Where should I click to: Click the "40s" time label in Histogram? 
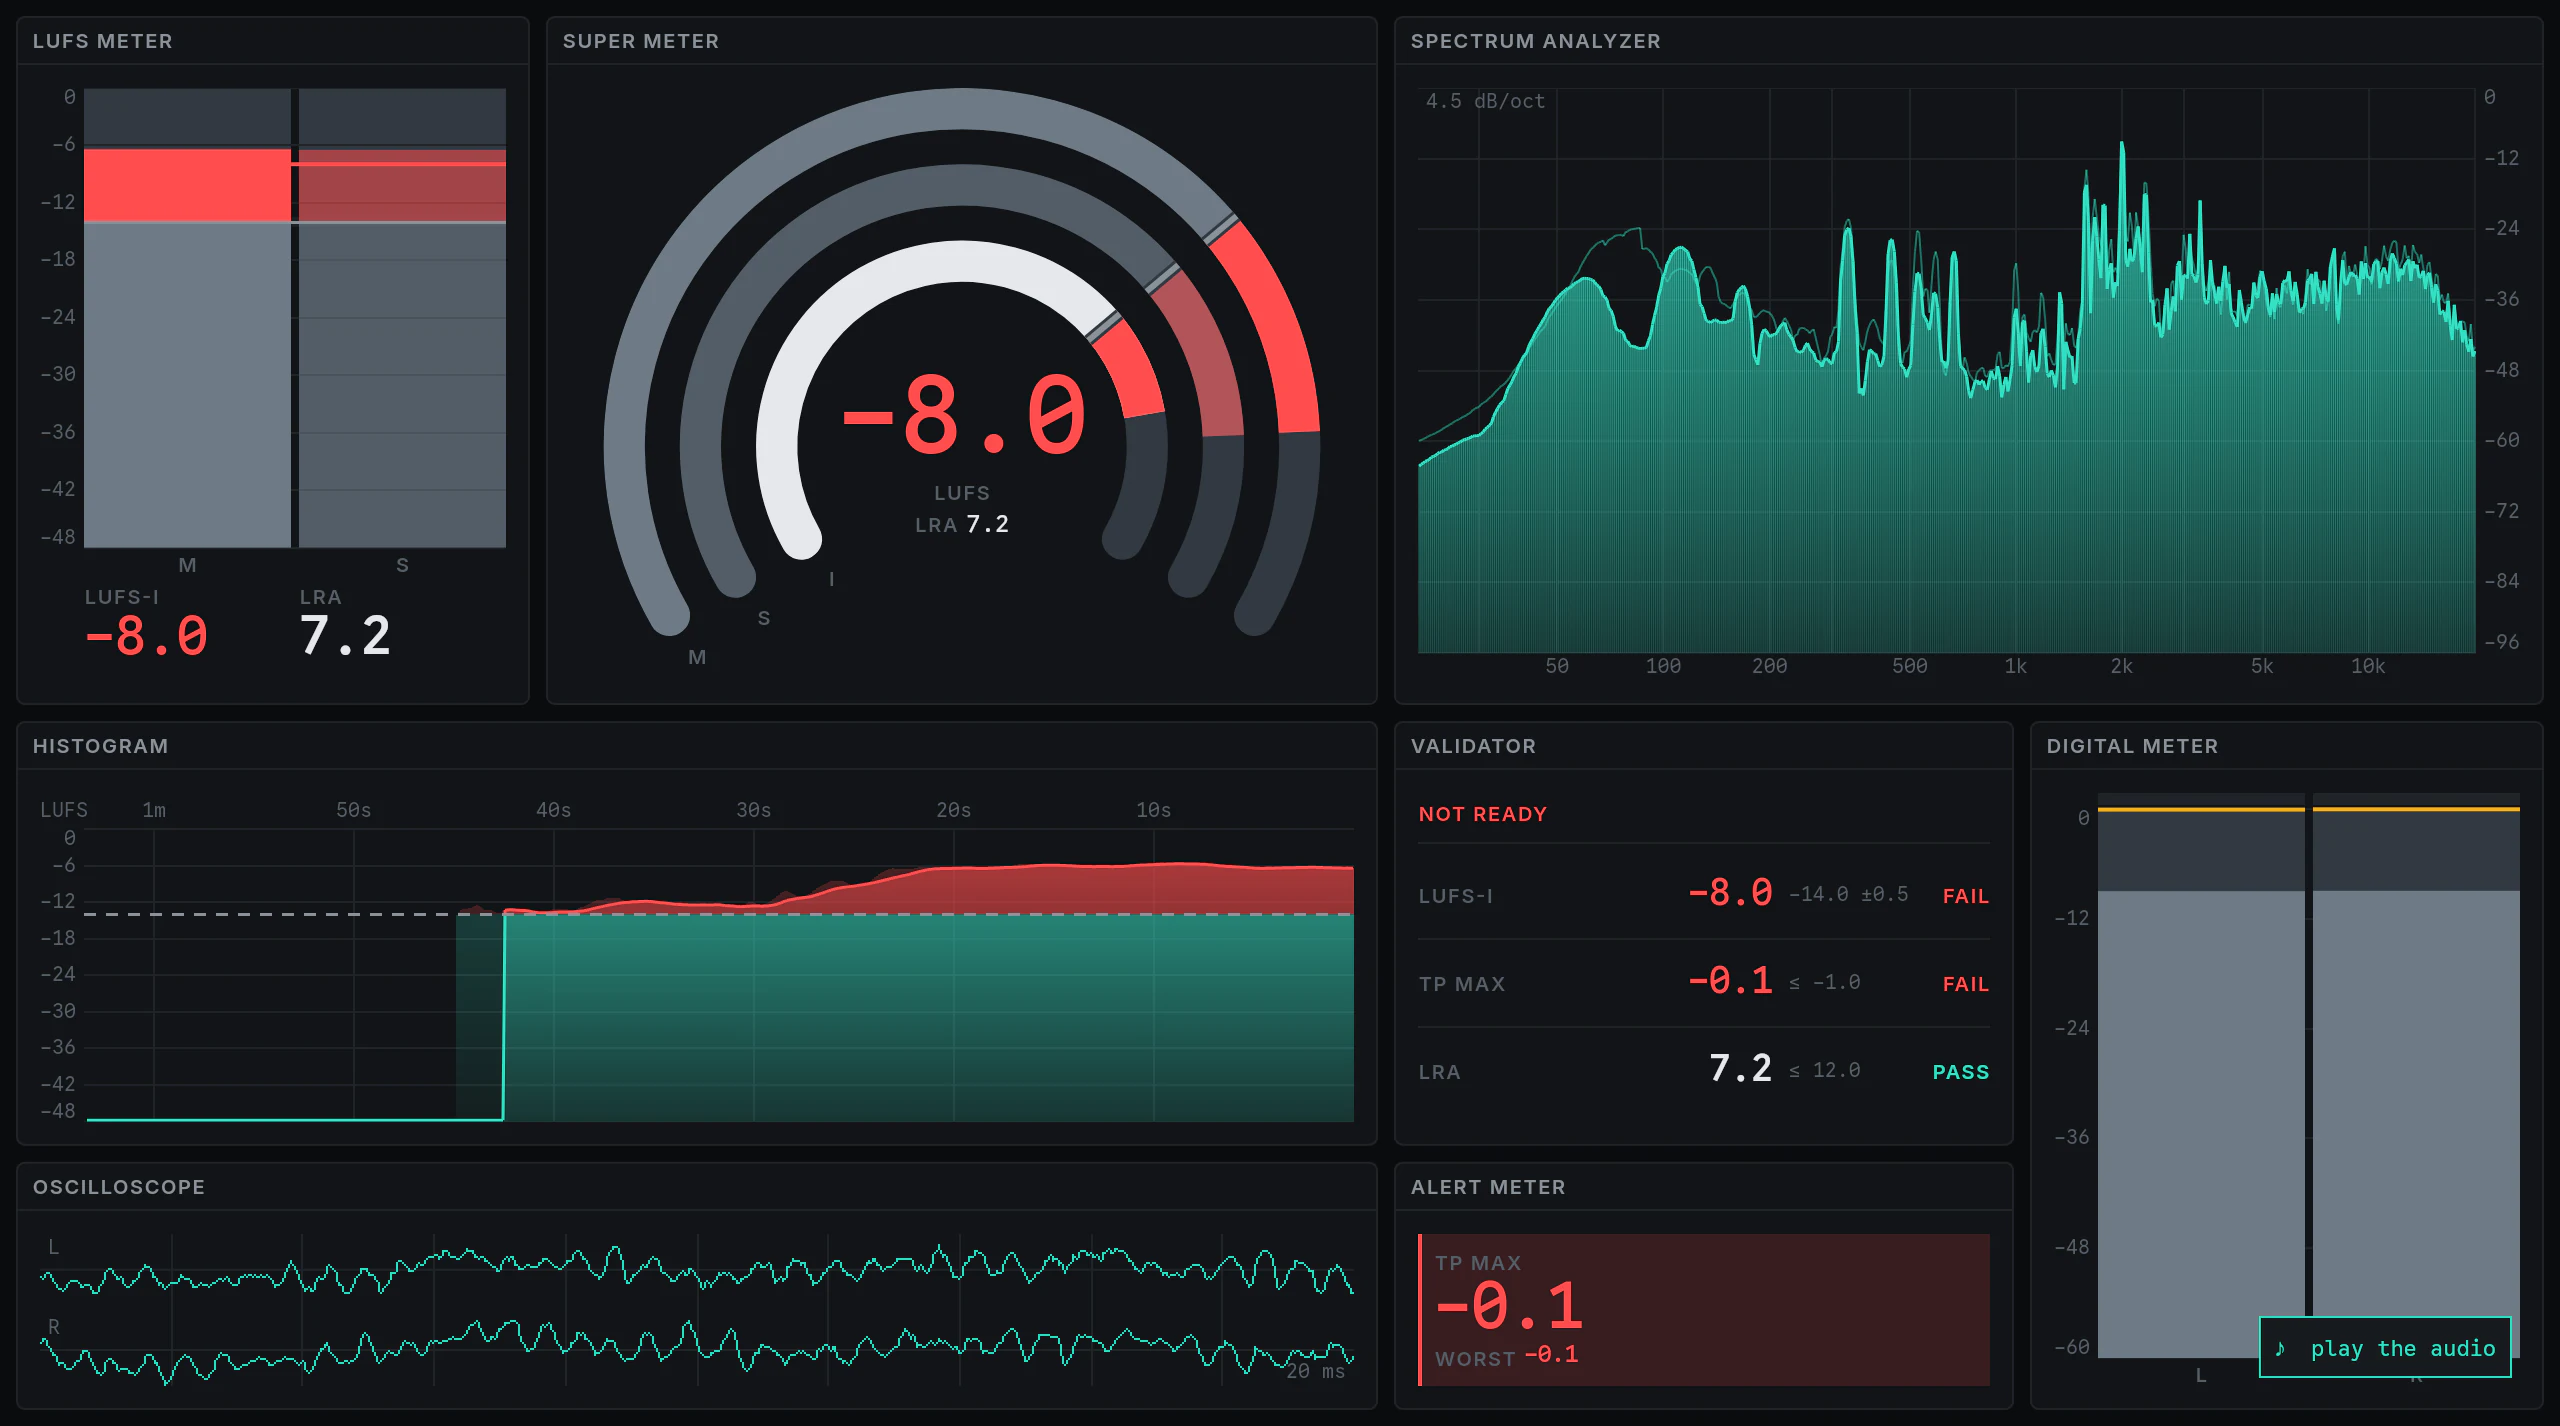click(x=553, y=810)
